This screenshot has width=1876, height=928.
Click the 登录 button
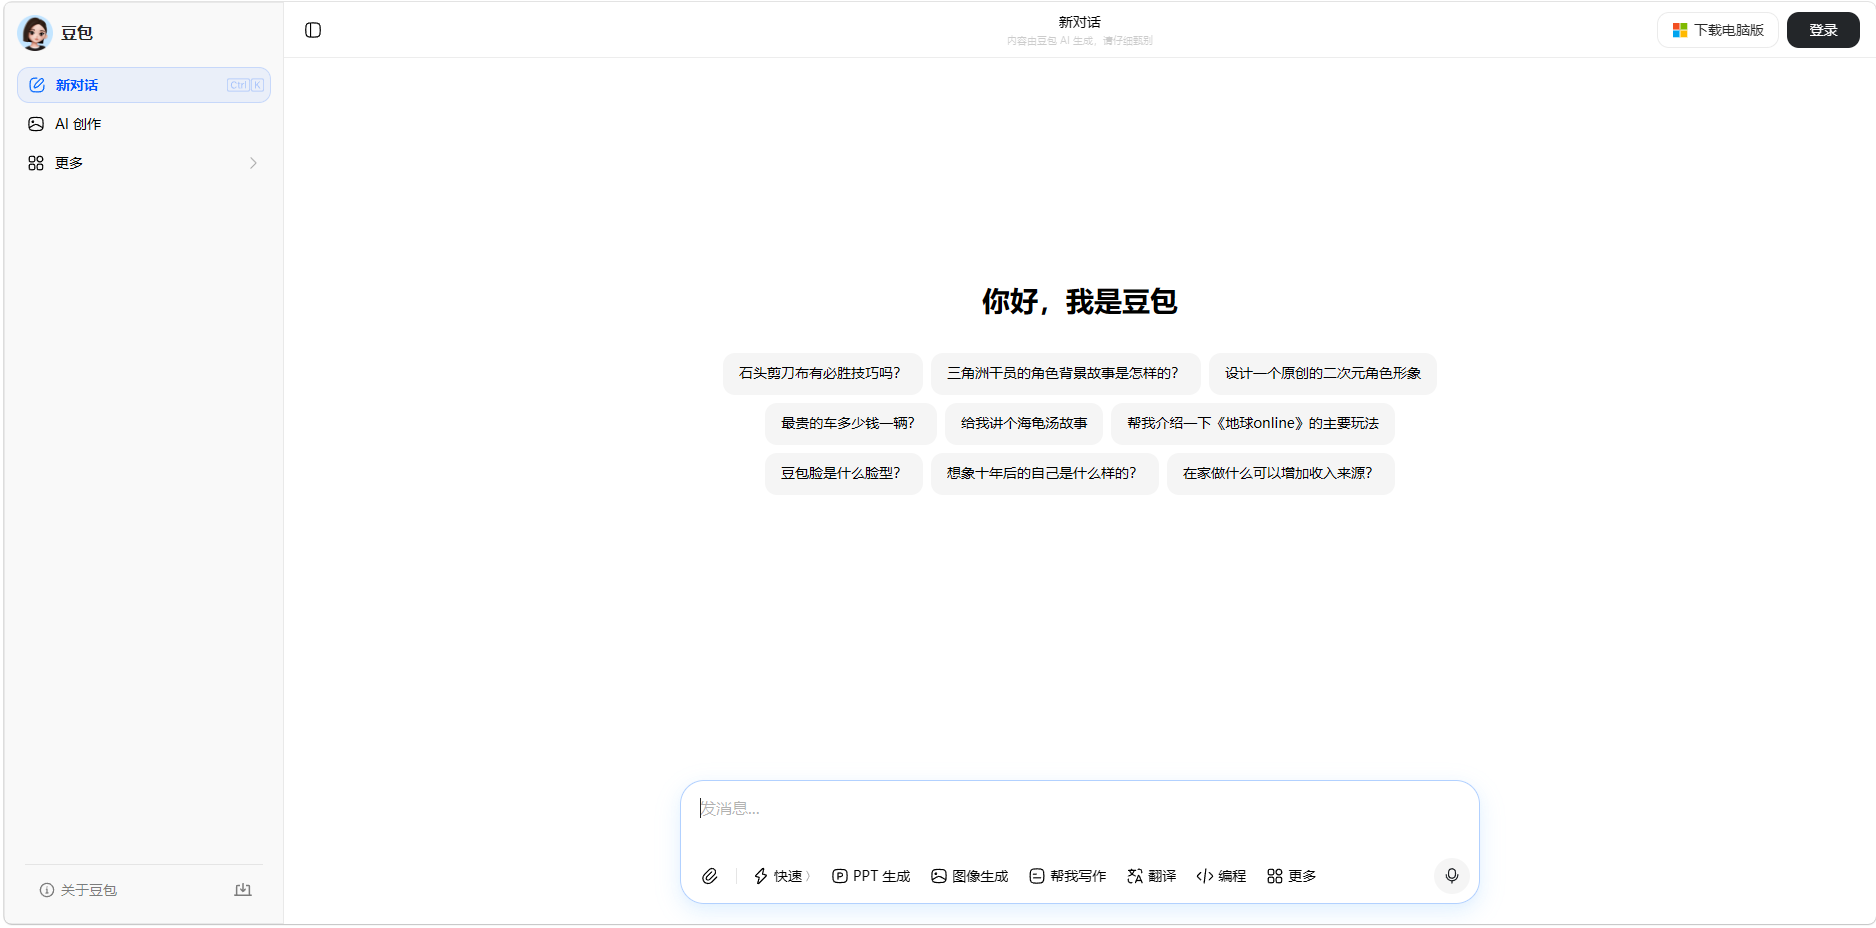point(1822,30)
